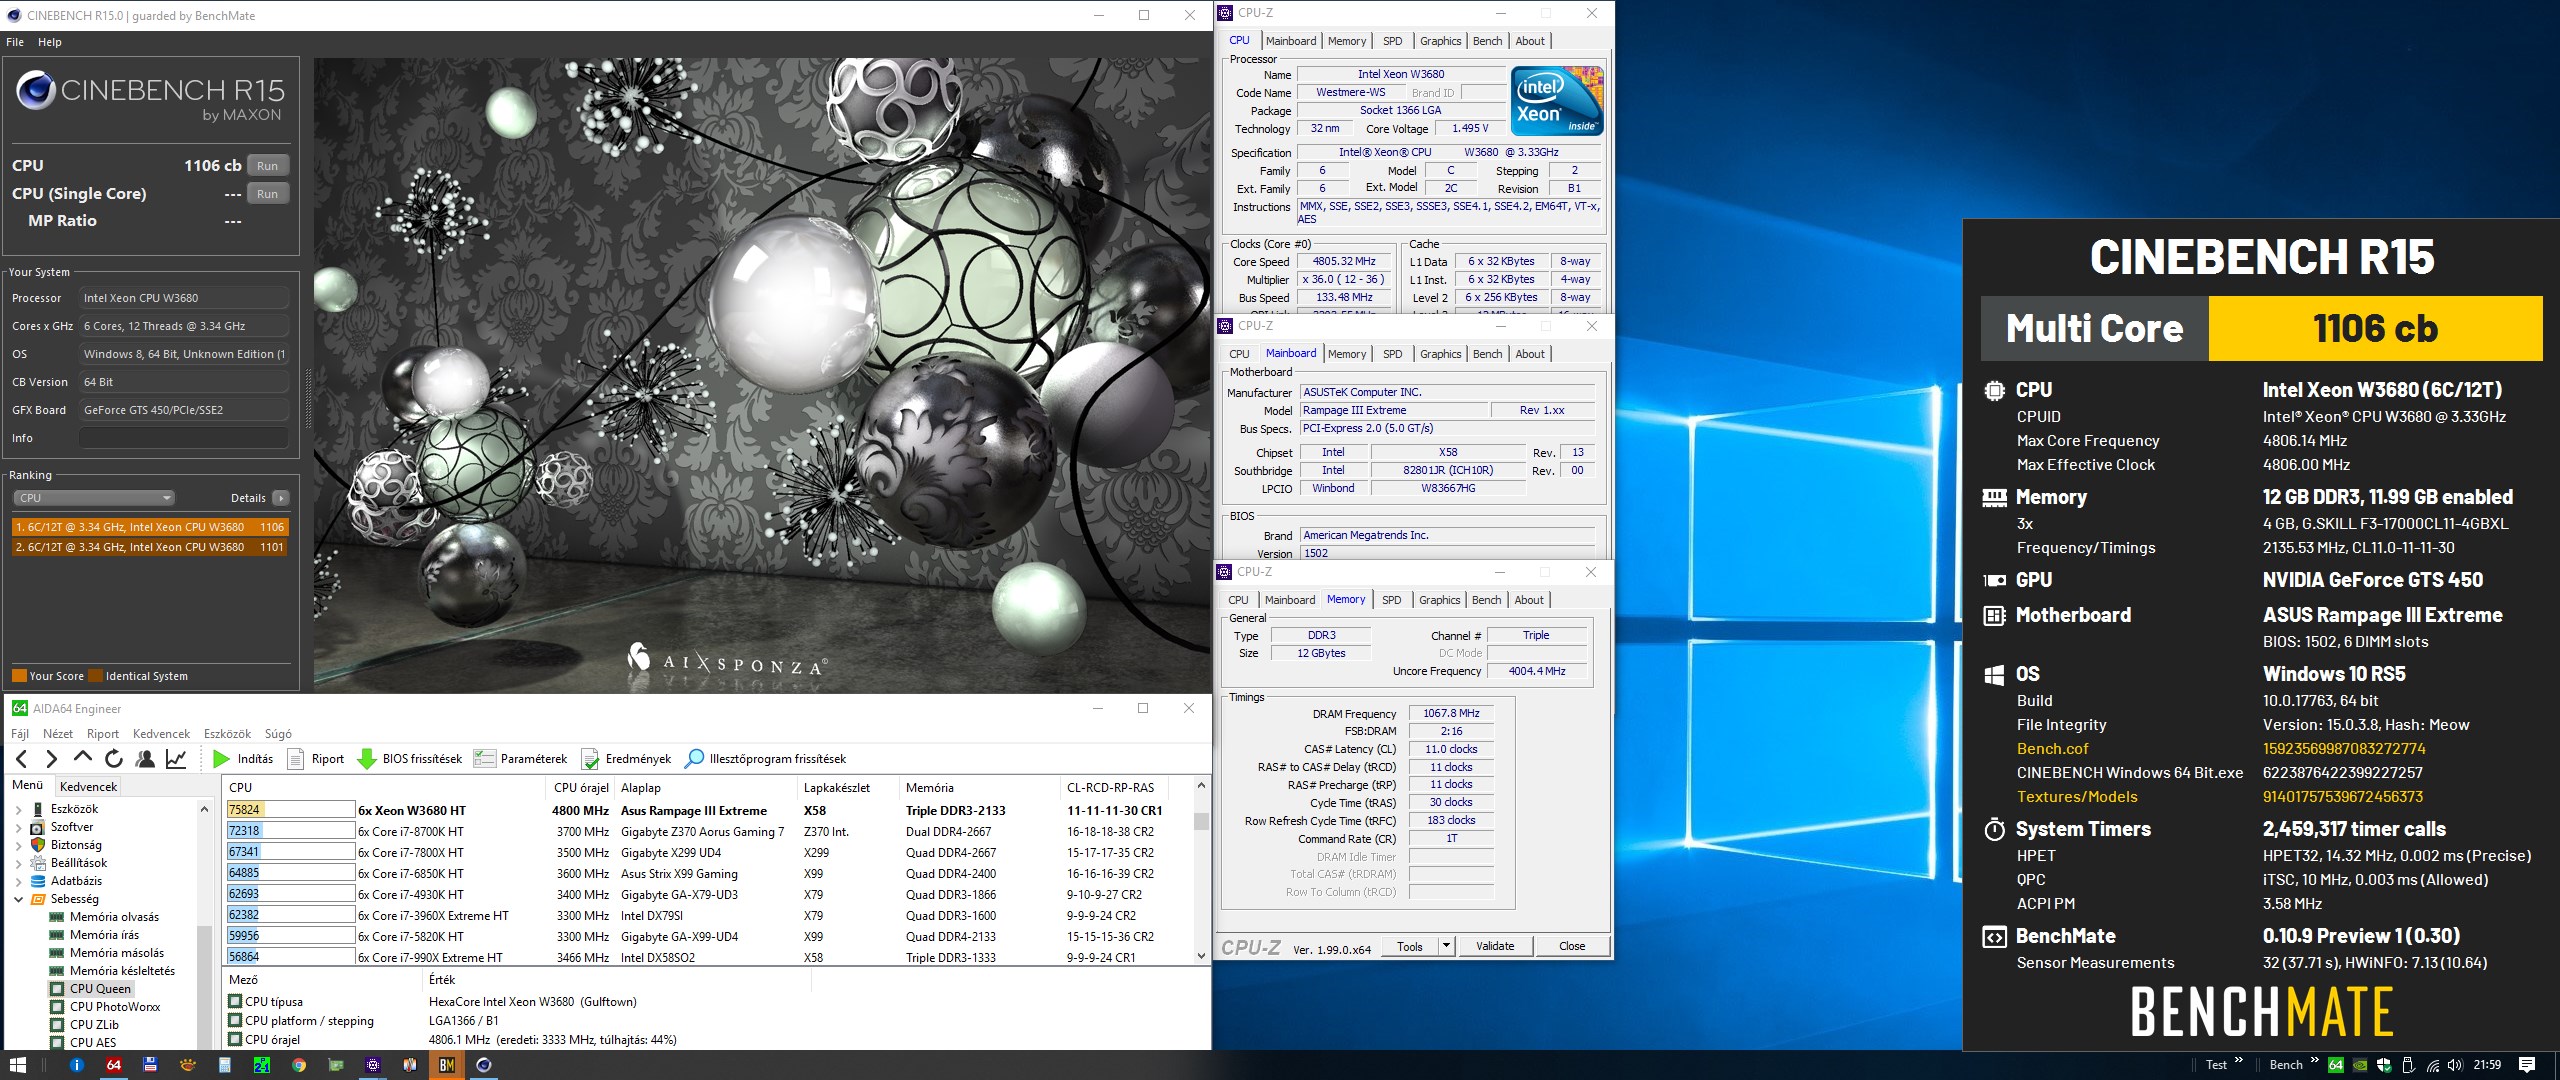Select Memória olvasás benchmark item

pyautogui.click(x=105, y=917)
